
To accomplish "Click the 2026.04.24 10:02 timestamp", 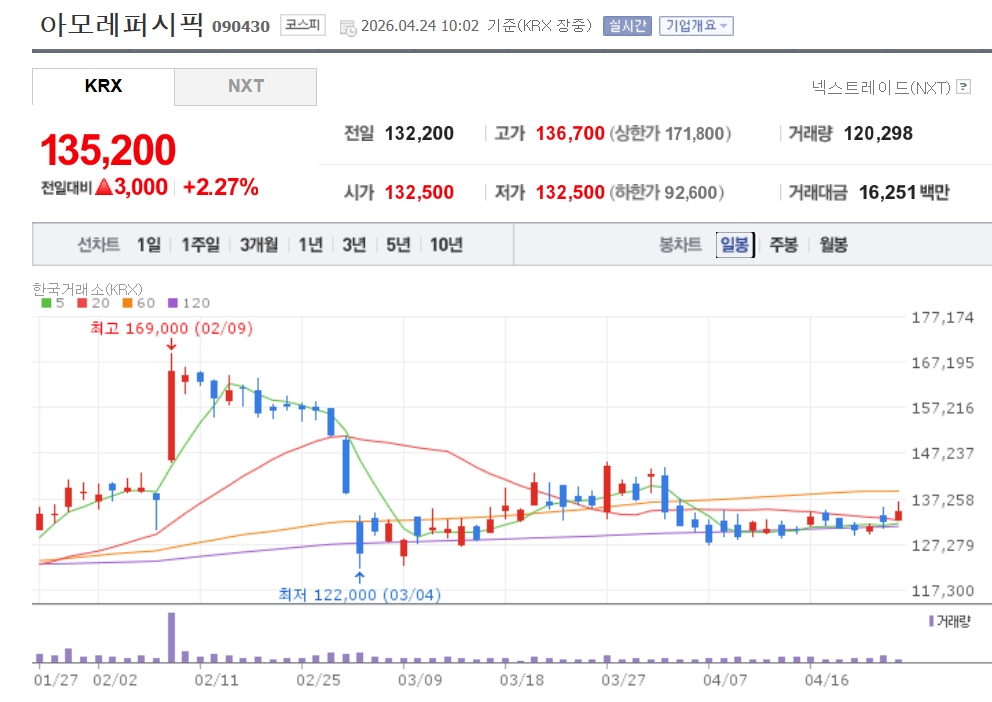I will 419,26.
